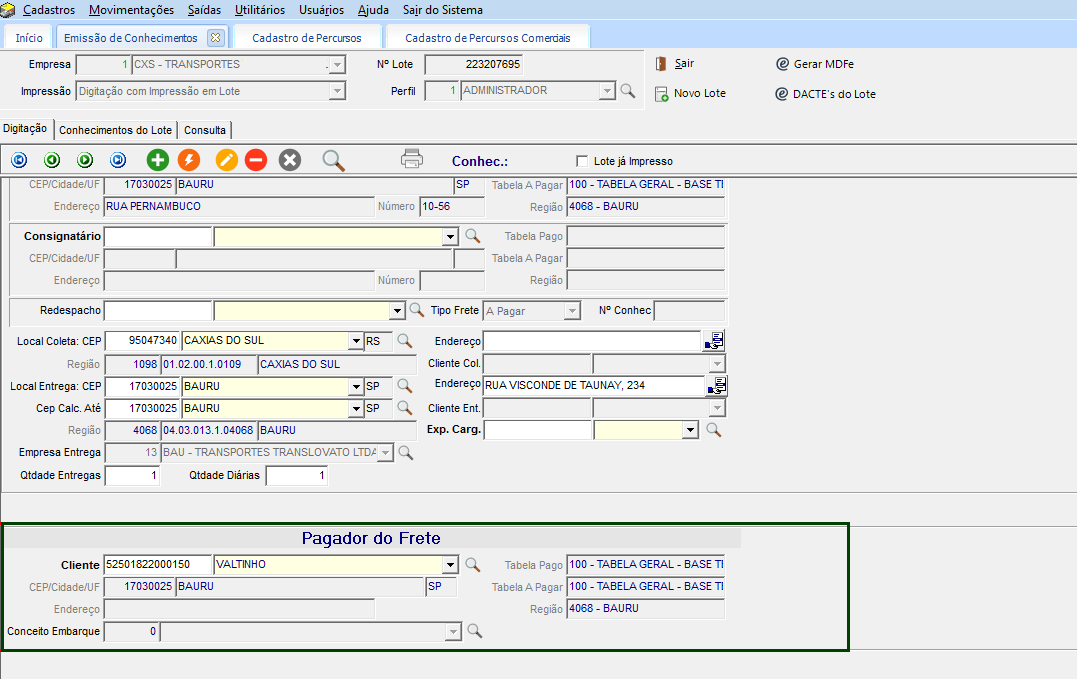1077x679 pixels.
Task: Click the Qtdade Entregas input field
Action: [x=132, y=476]
